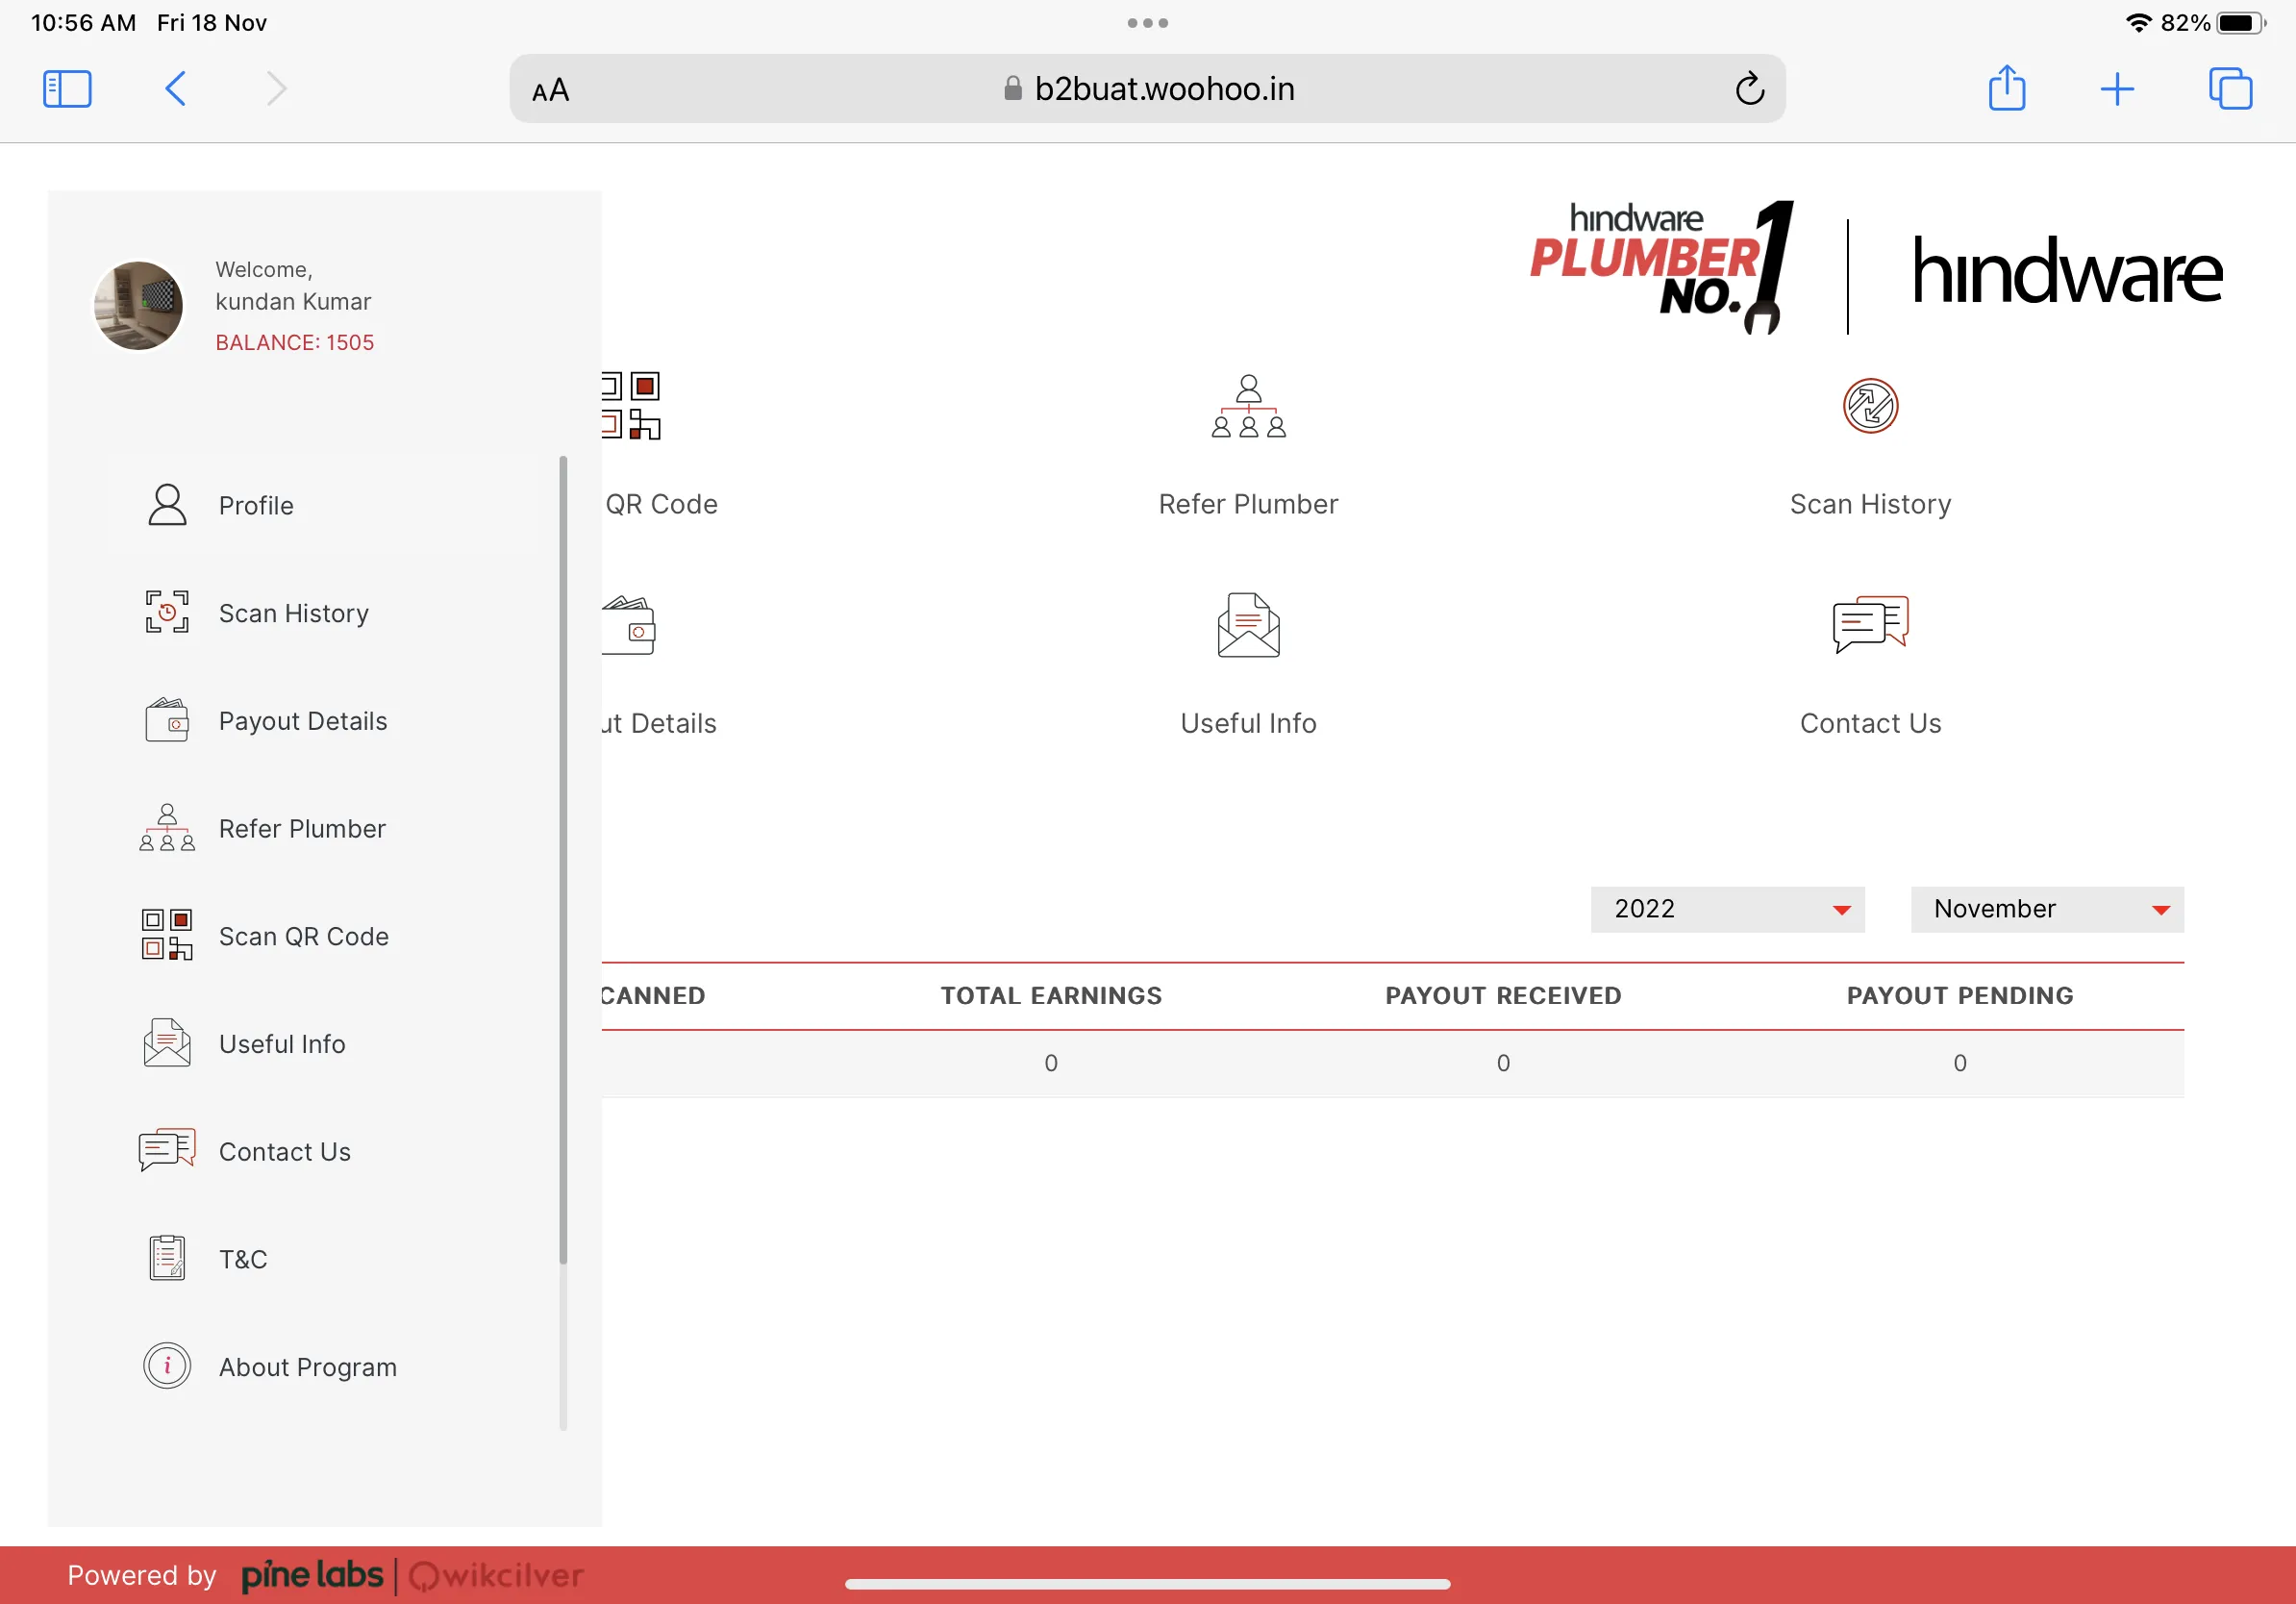Open the dashboard Refer Plumber label
This screenshot has height=1604, width=2296.
coord(1248,504)
